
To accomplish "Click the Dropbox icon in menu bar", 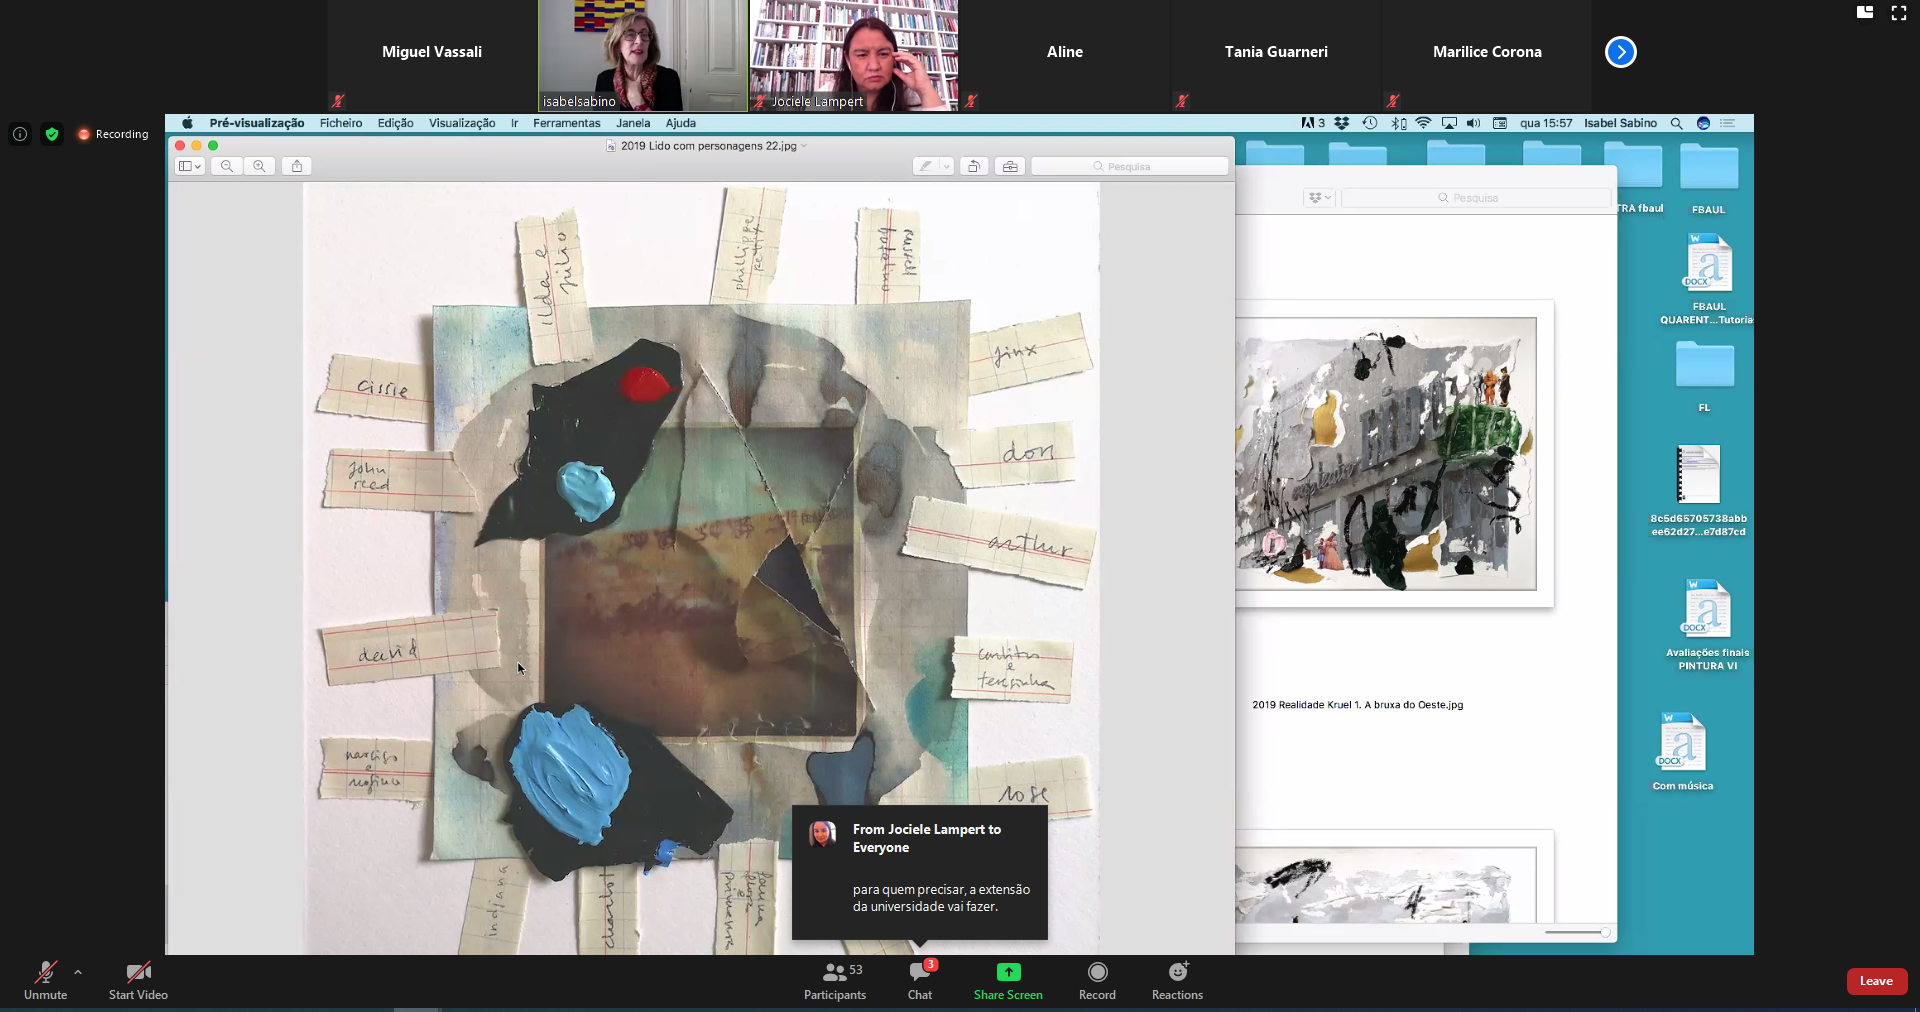I will pos(1342,123).
